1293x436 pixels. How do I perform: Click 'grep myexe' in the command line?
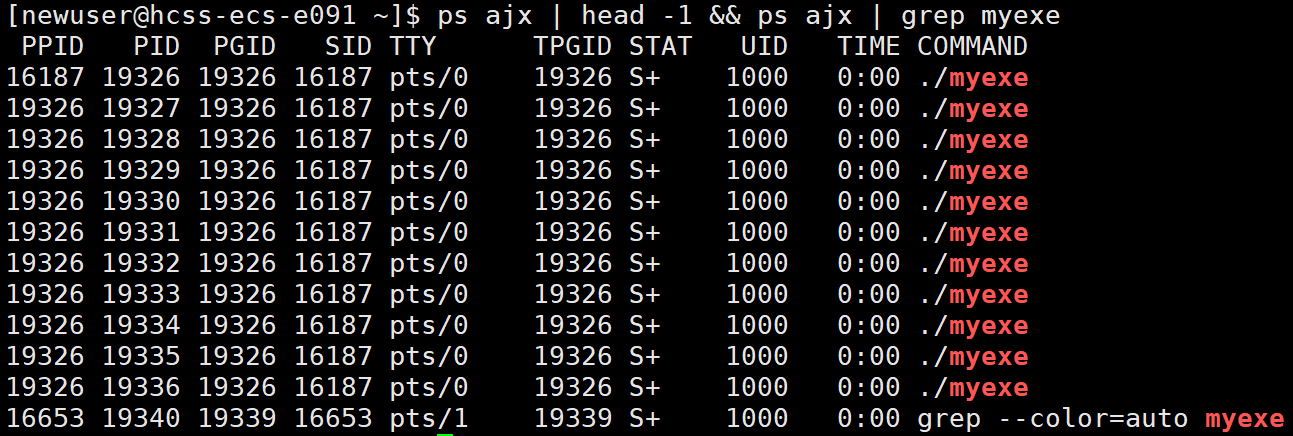tap(981, 16)
